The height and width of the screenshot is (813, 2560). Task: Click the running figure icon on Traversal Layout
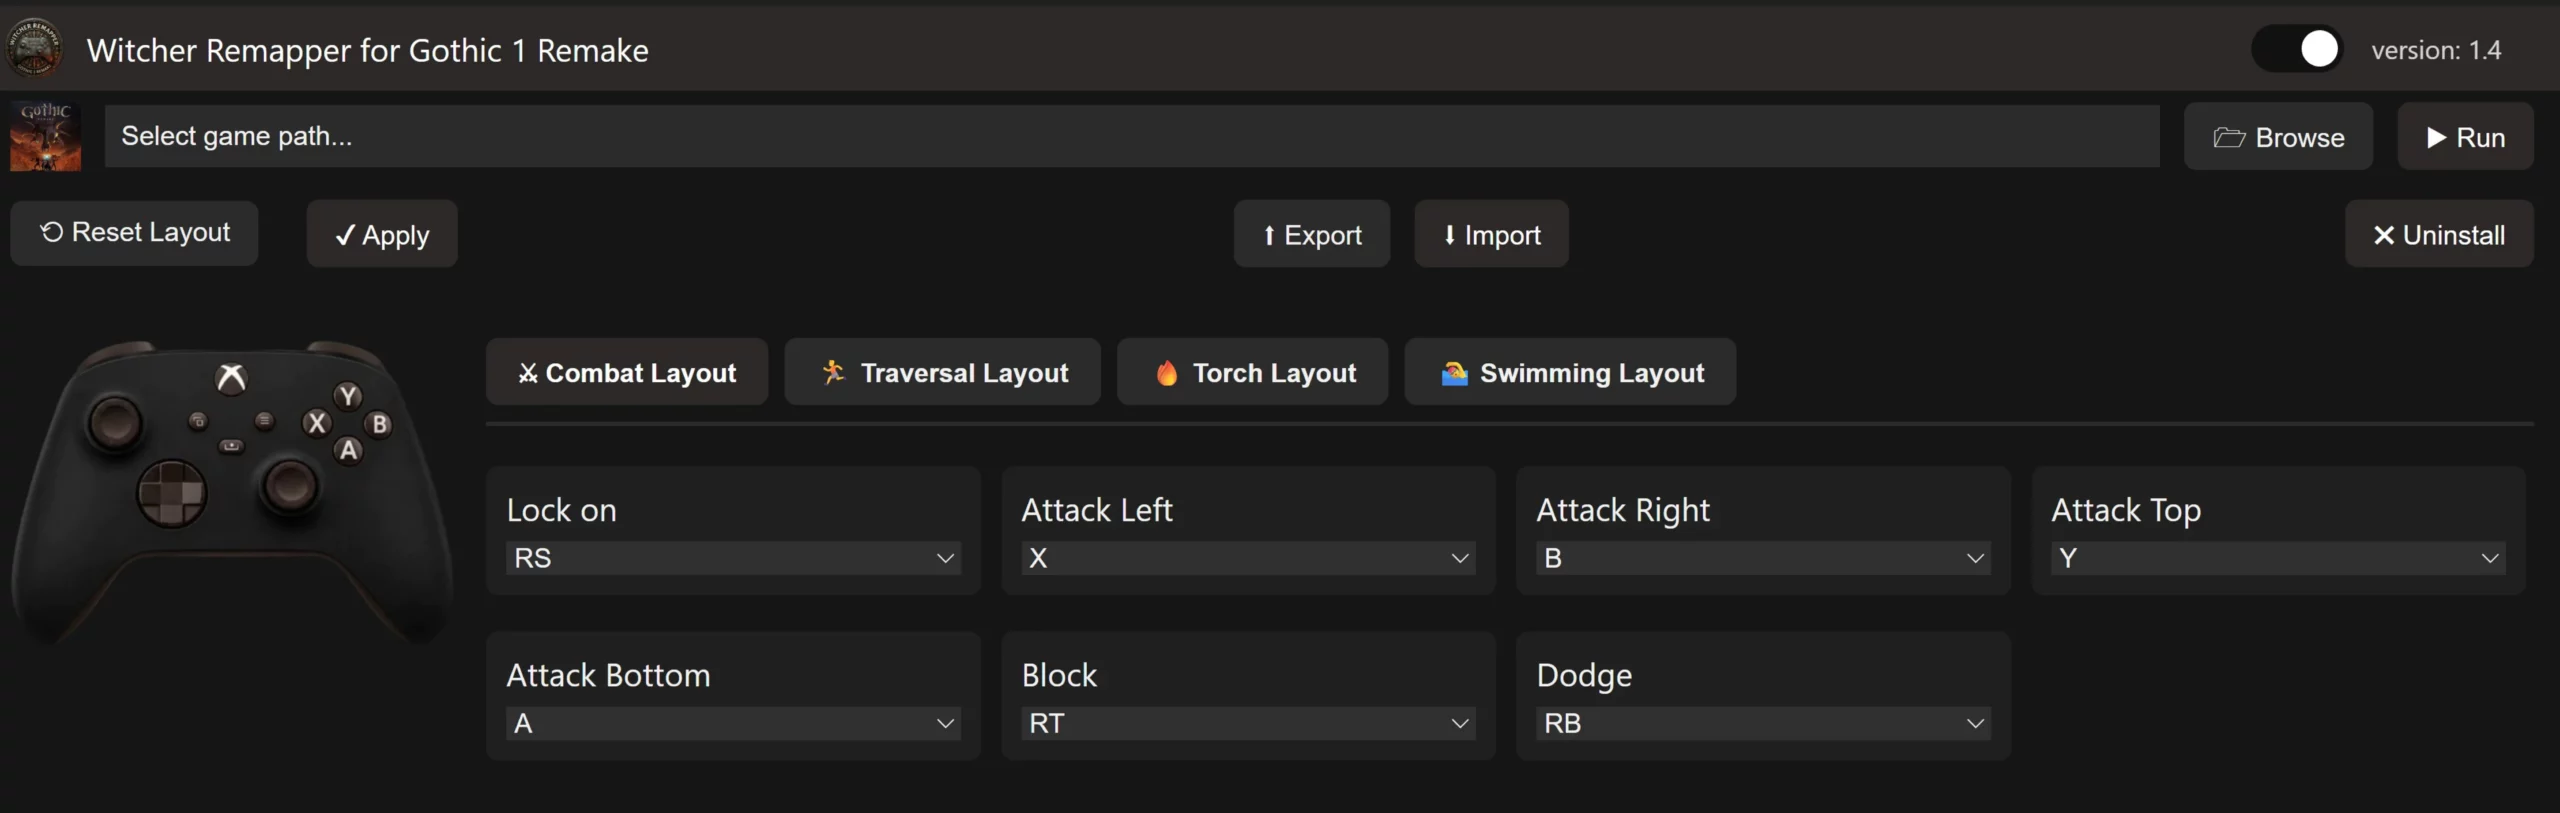[833, 372]
